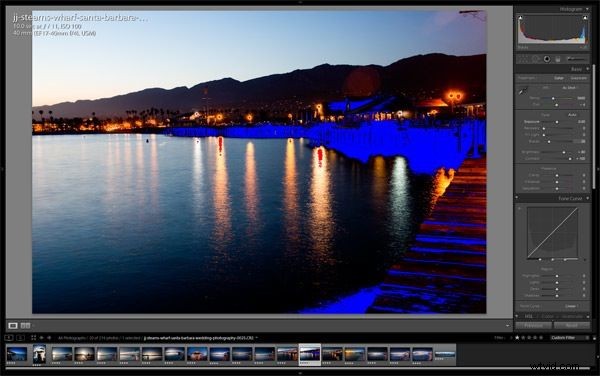Open the filmstrip grid view icon
The width and height of the screenshot is (600, 376).
34,338
